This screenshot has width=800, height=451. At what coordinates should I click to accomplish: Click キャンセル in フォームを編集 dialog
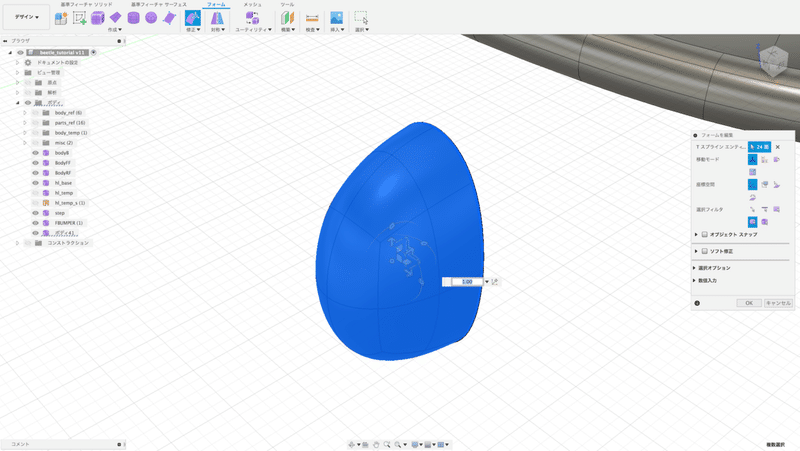pos(778,303)
